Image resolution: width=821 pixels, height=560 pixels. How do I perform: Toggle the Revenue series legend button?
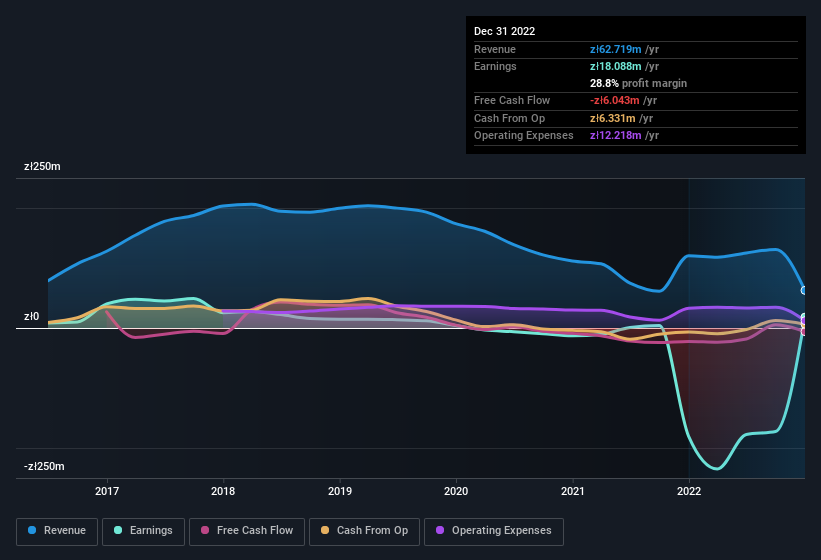point(57,531)
